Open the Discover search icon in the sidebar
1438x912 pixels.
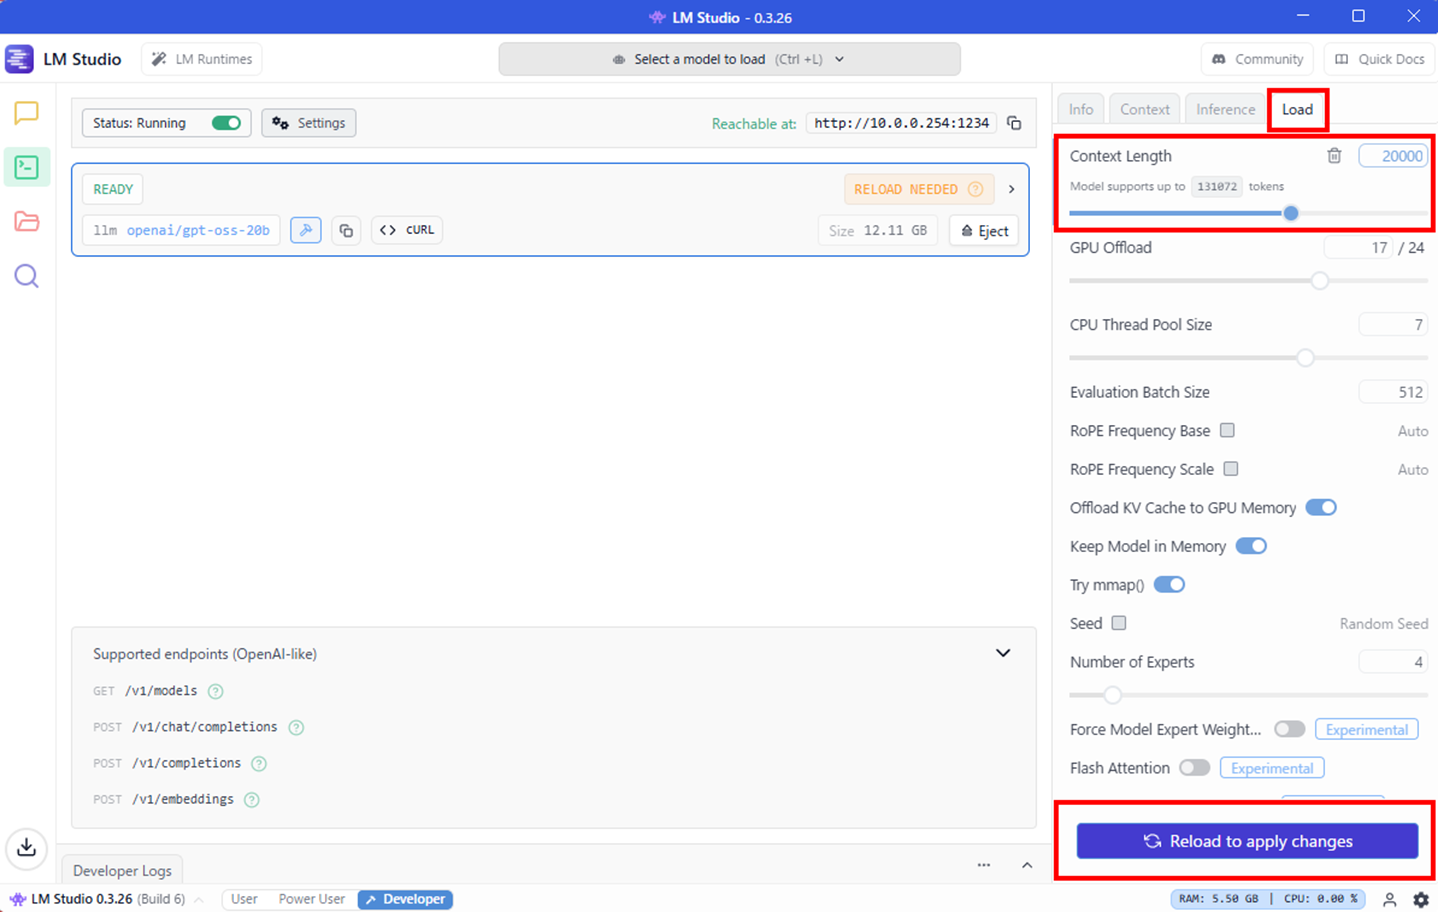(x=26, y=276)
